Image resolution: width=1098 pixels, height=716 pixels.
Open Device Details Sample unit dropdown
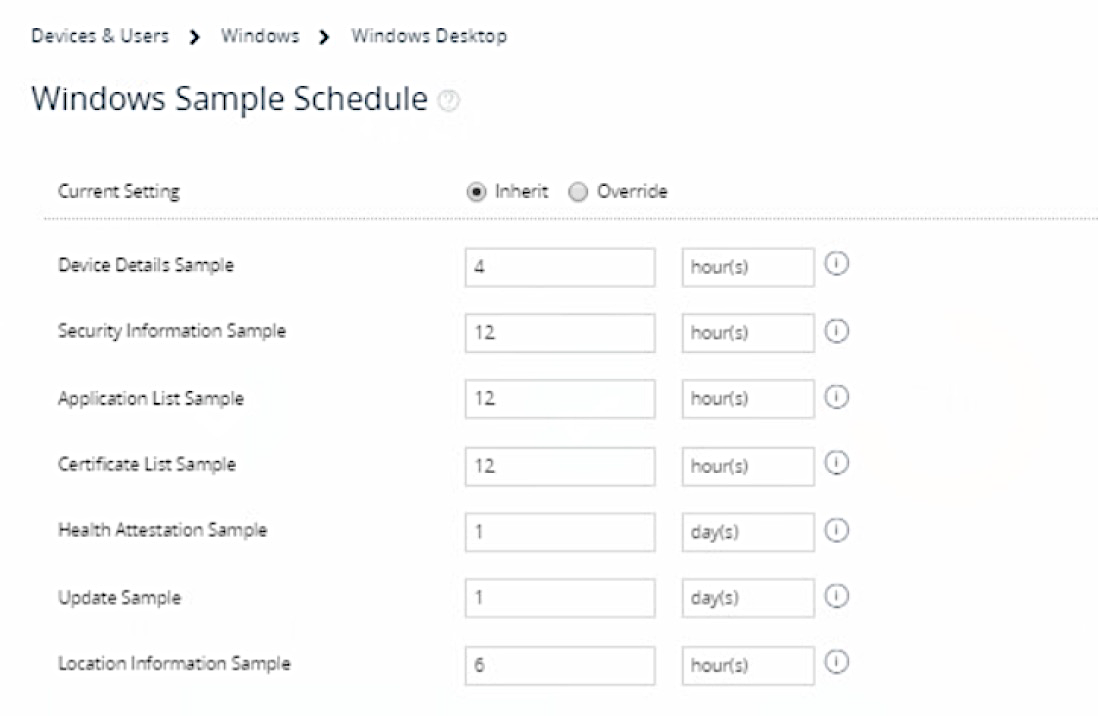(748, 267)
